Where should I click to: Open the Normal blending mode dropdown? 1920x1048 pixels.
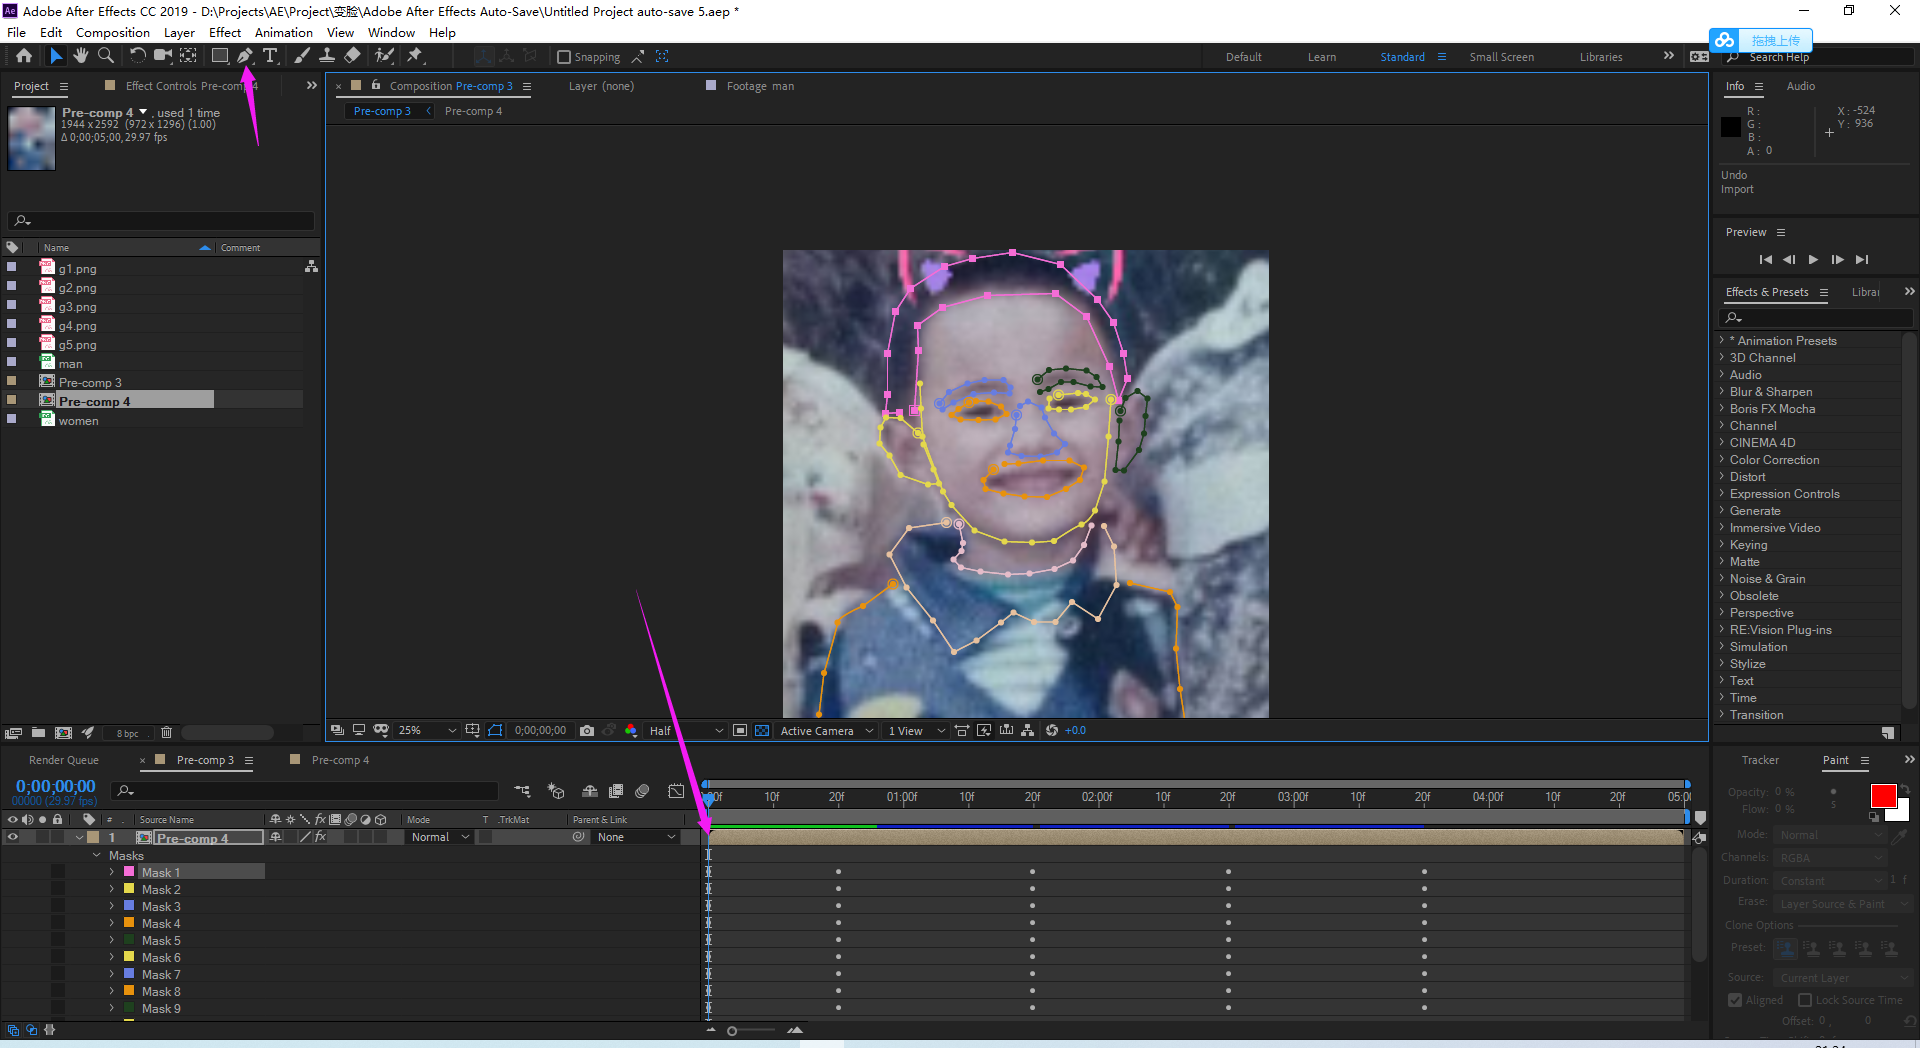click(440, 838)
